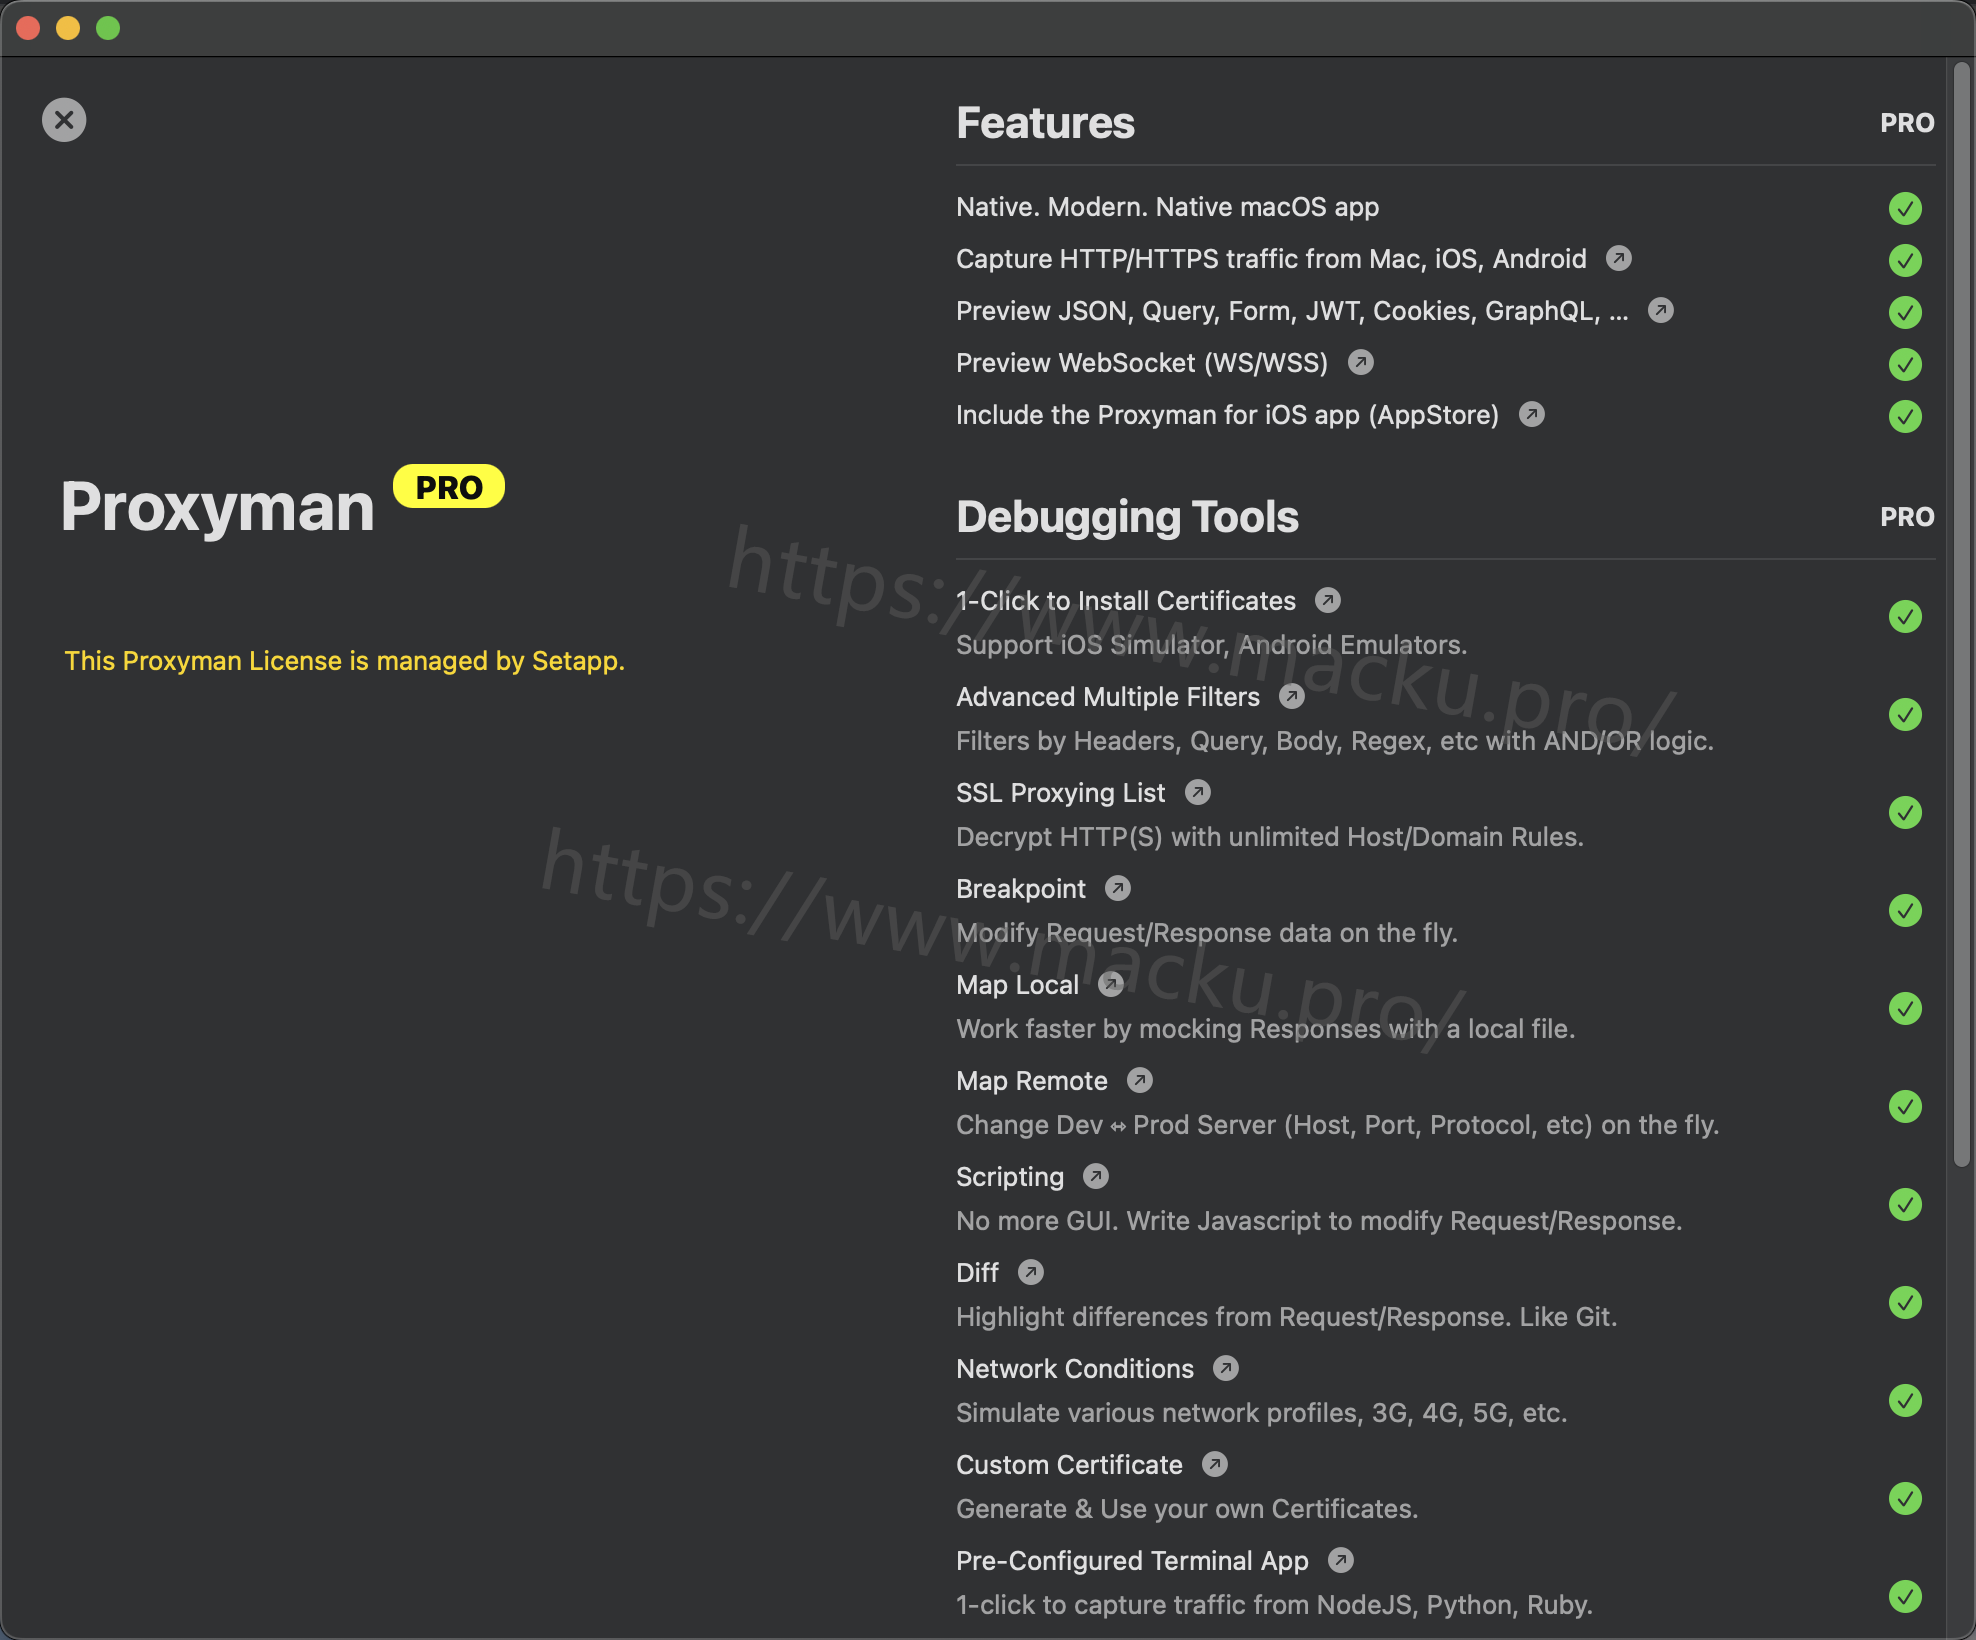The image size is (1976, 1640).
Task: Click the Map Local feature title
Action: click(1018, 985)
